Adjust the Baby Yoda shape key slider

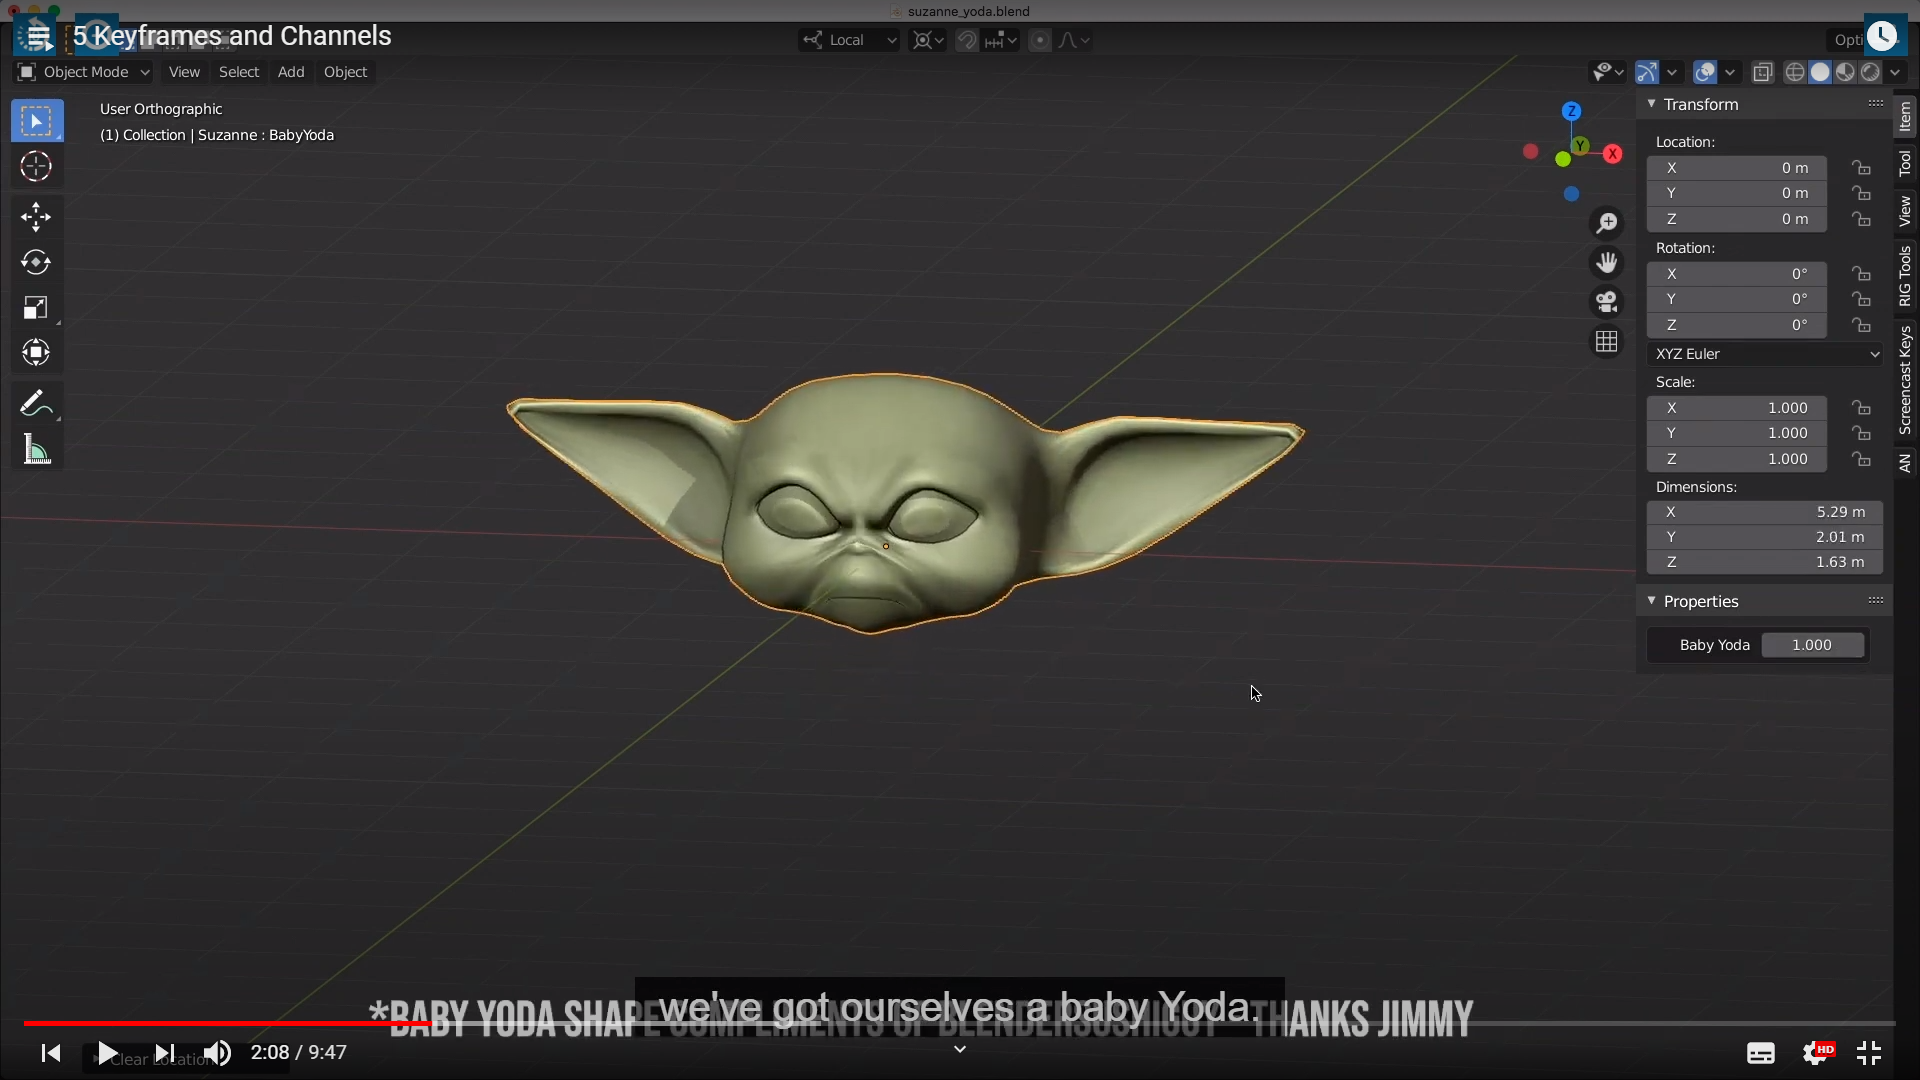click(x=1812, y=645)
